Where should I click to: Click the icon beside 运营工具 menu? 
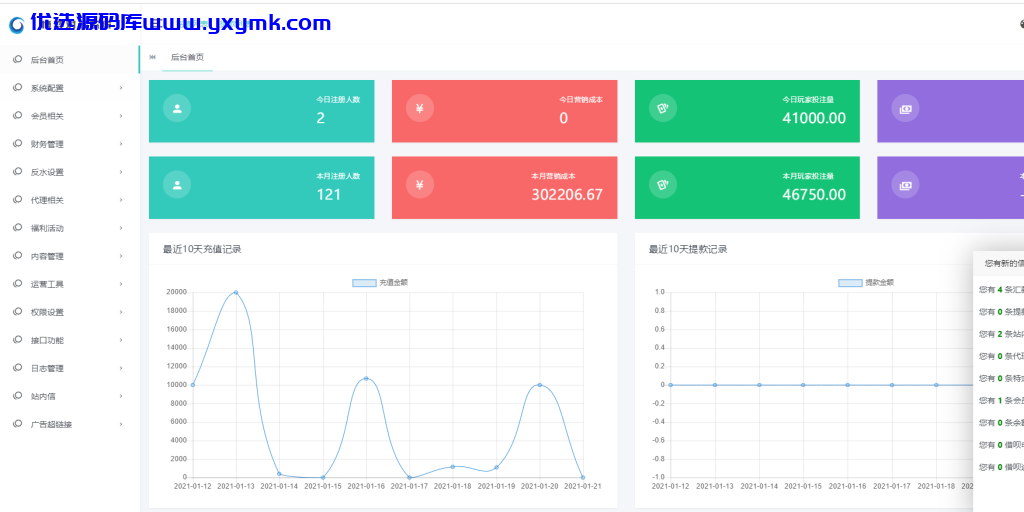click(18, 284)
